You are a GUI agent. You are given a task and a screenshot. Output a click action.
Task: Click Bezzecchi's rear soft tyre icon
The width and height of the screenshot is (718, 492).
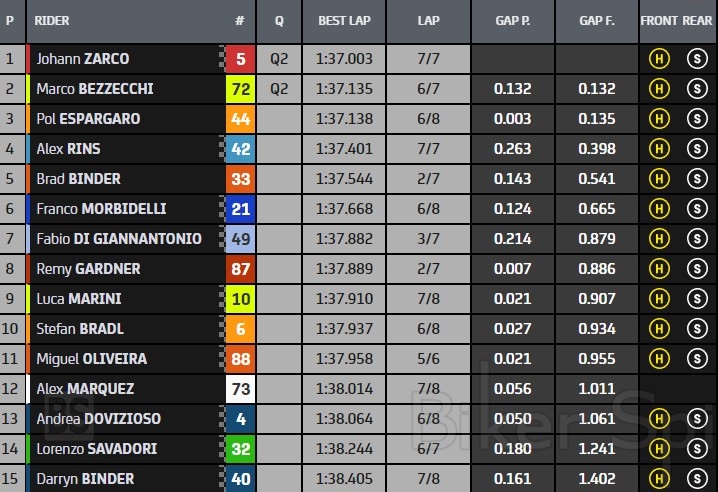click(697, 89)
